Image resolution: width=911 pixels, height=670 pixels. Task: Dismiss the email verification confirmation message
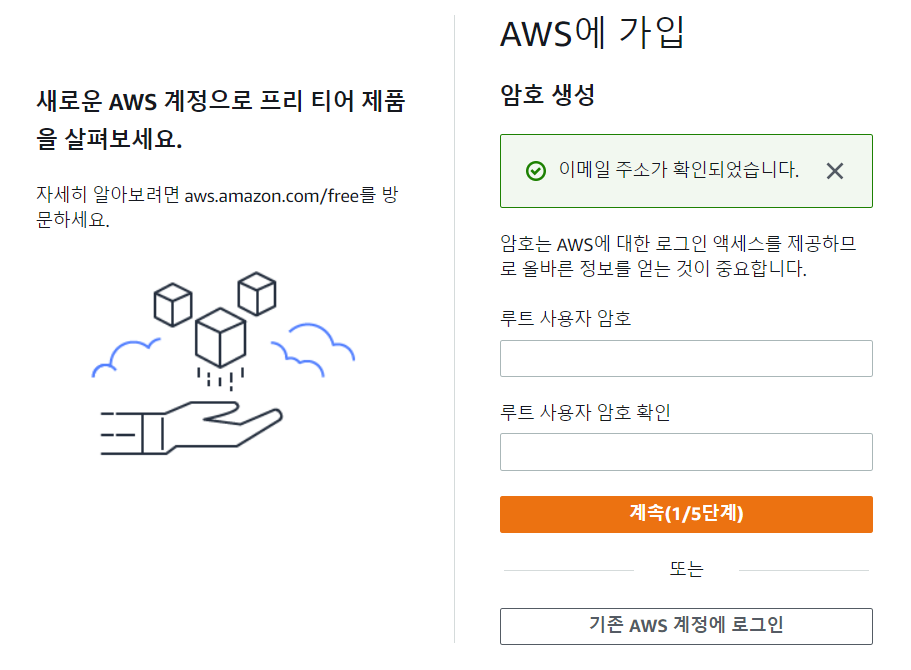coord(834,170)
